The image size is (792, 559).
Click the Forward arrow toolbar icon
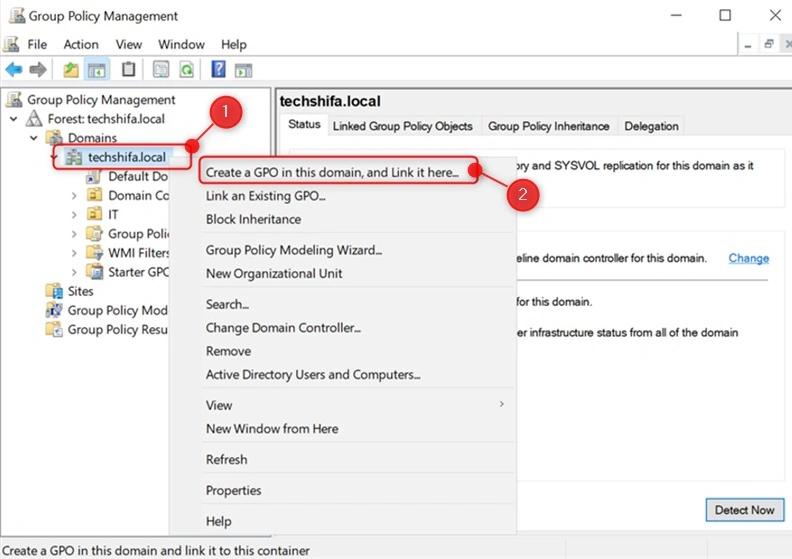tap(38, 69)
